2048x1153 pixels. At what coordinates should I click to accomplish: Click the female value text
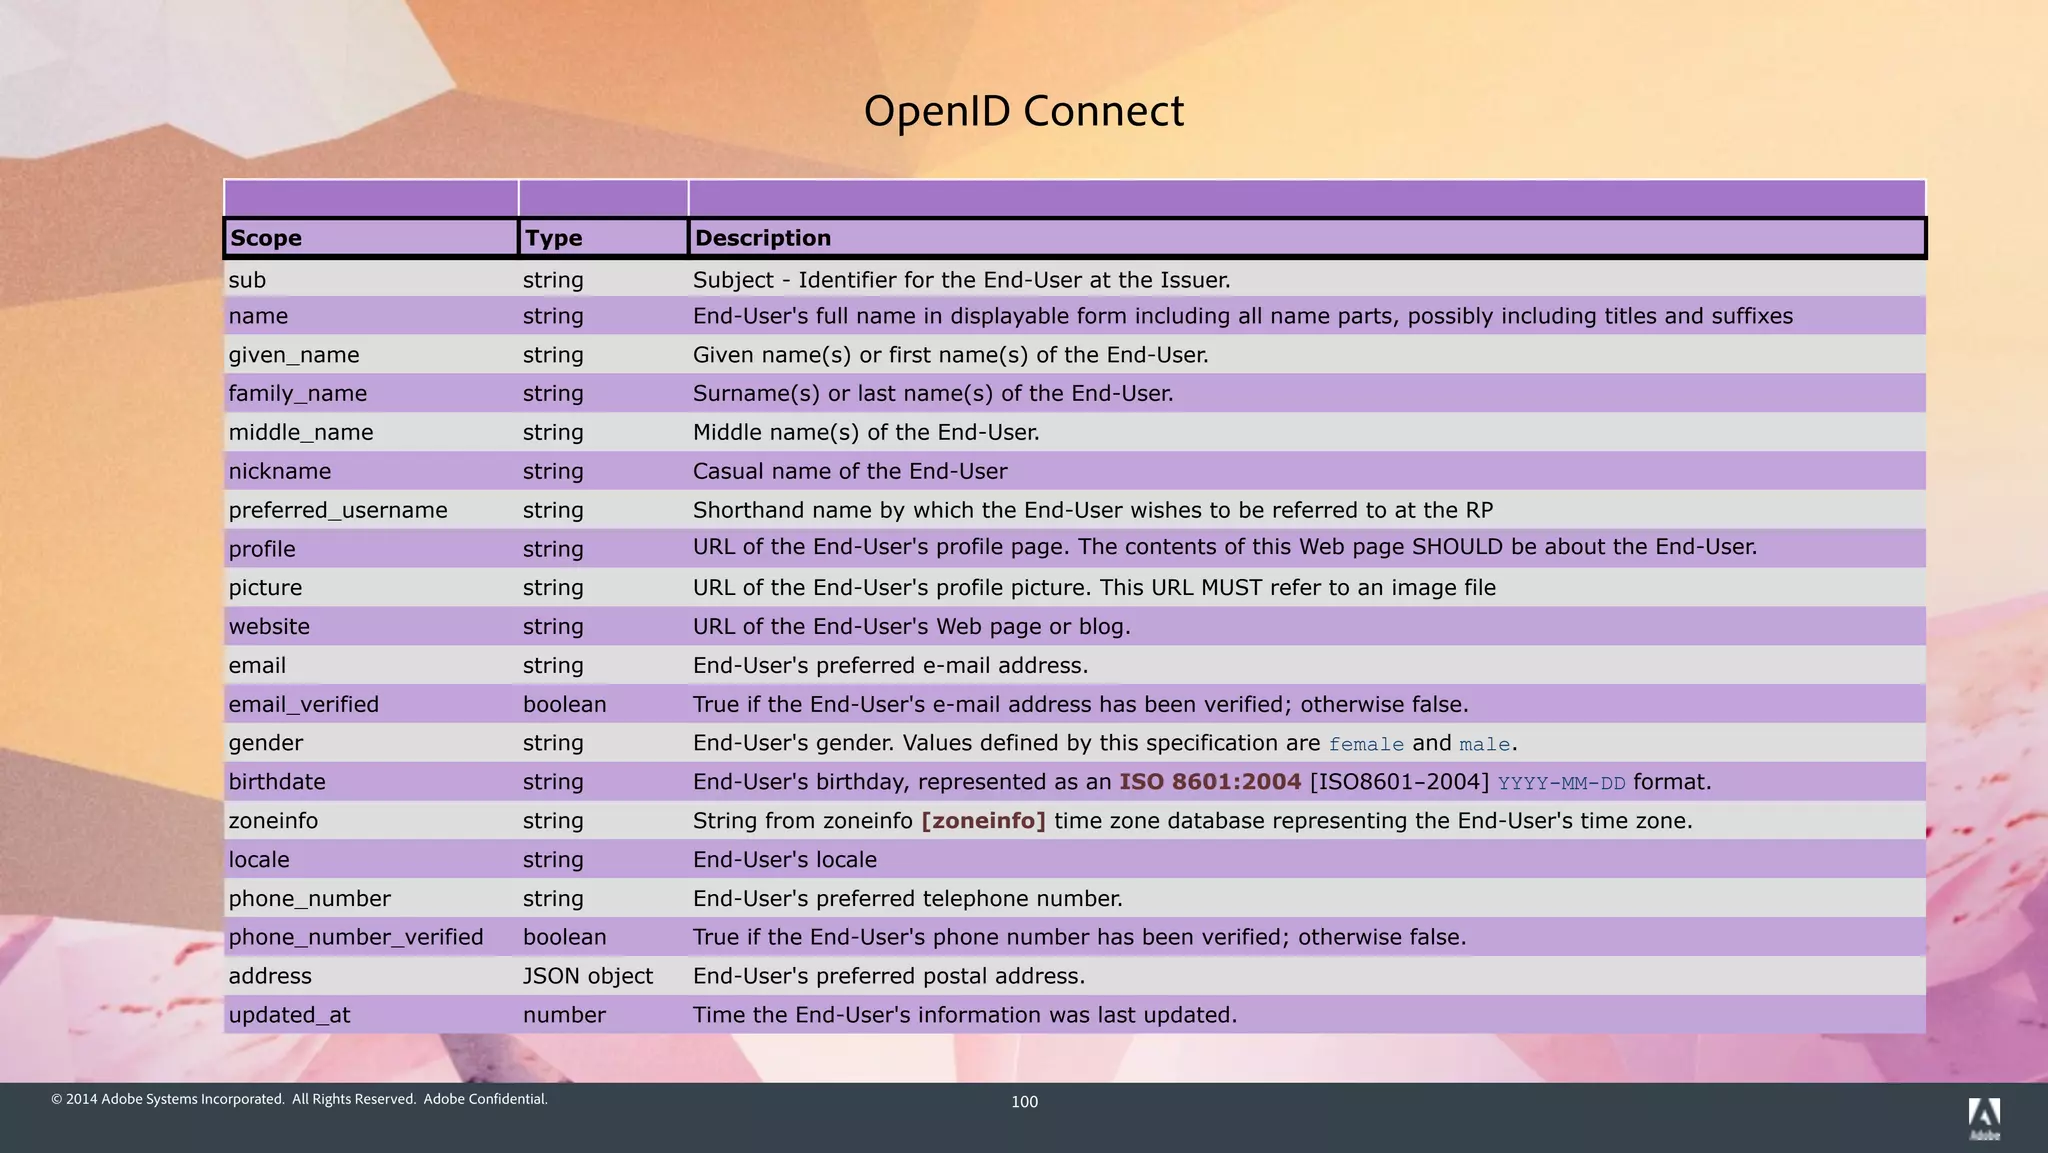pos(1366,744)
